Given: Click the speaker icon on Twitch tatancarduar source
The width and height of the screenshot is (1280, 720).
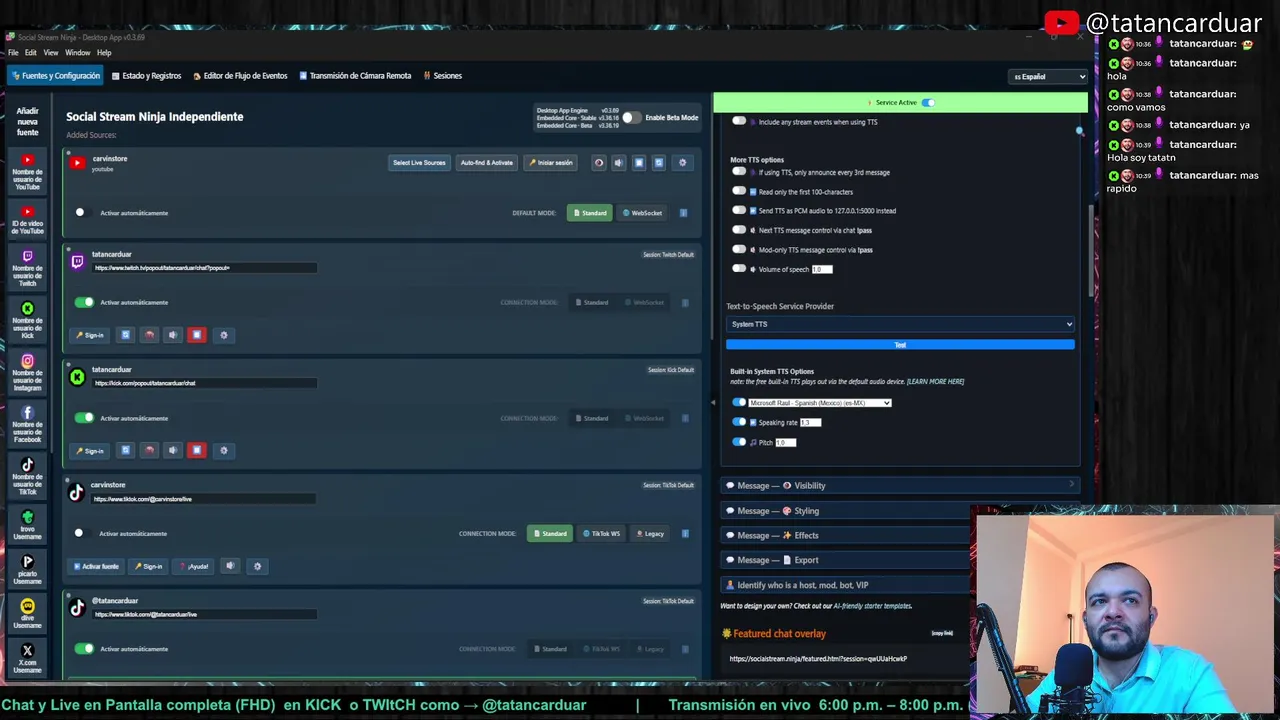Looking at the screenshot, I should [x=173, y=335].
